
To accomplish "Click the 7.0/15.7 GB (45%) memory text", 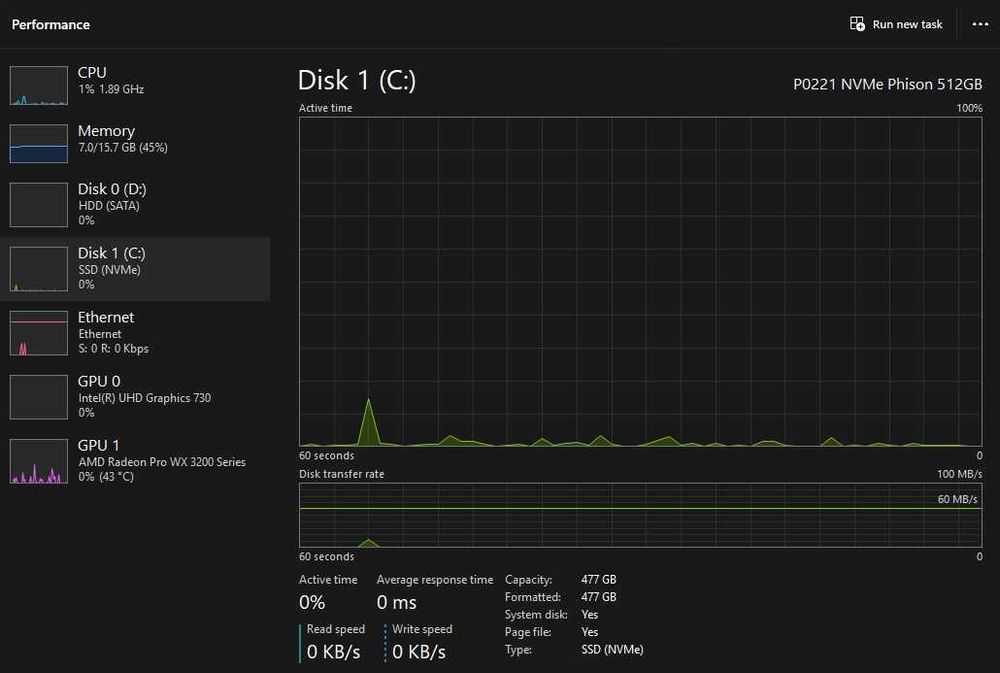I will pos(122,147).
